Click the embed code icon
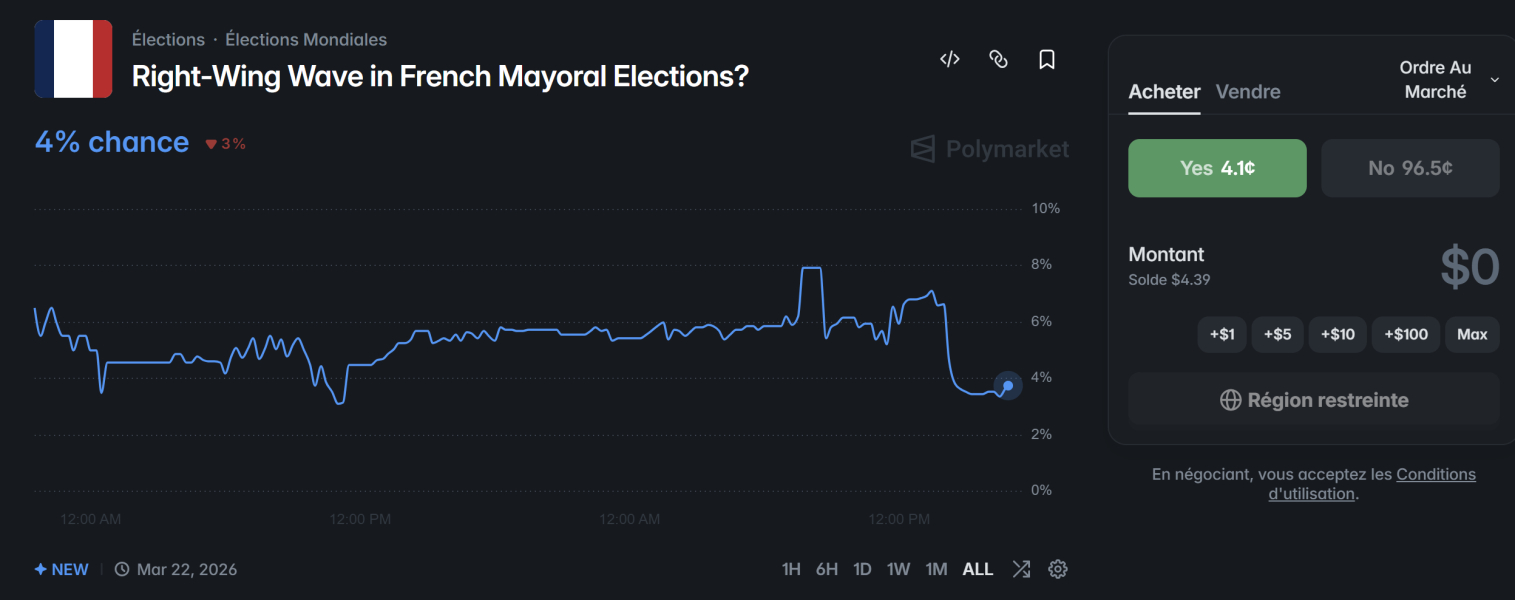Image resolution: width=1515 pixels, height=600 pixels. pos(950,59)
